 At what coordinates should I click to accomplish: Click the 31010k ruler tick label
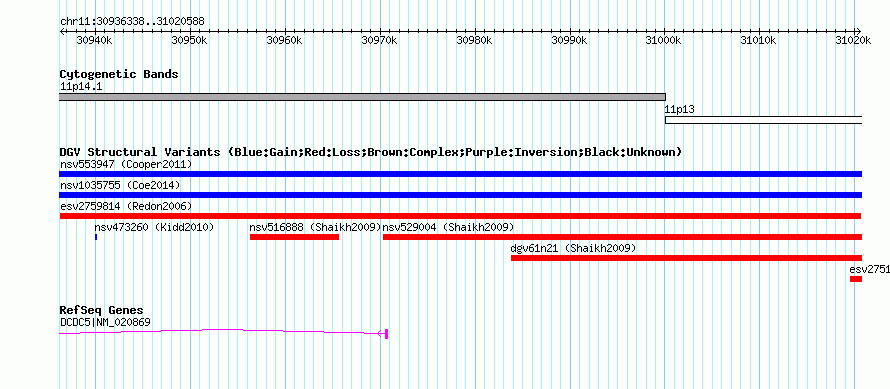point(759,40)
